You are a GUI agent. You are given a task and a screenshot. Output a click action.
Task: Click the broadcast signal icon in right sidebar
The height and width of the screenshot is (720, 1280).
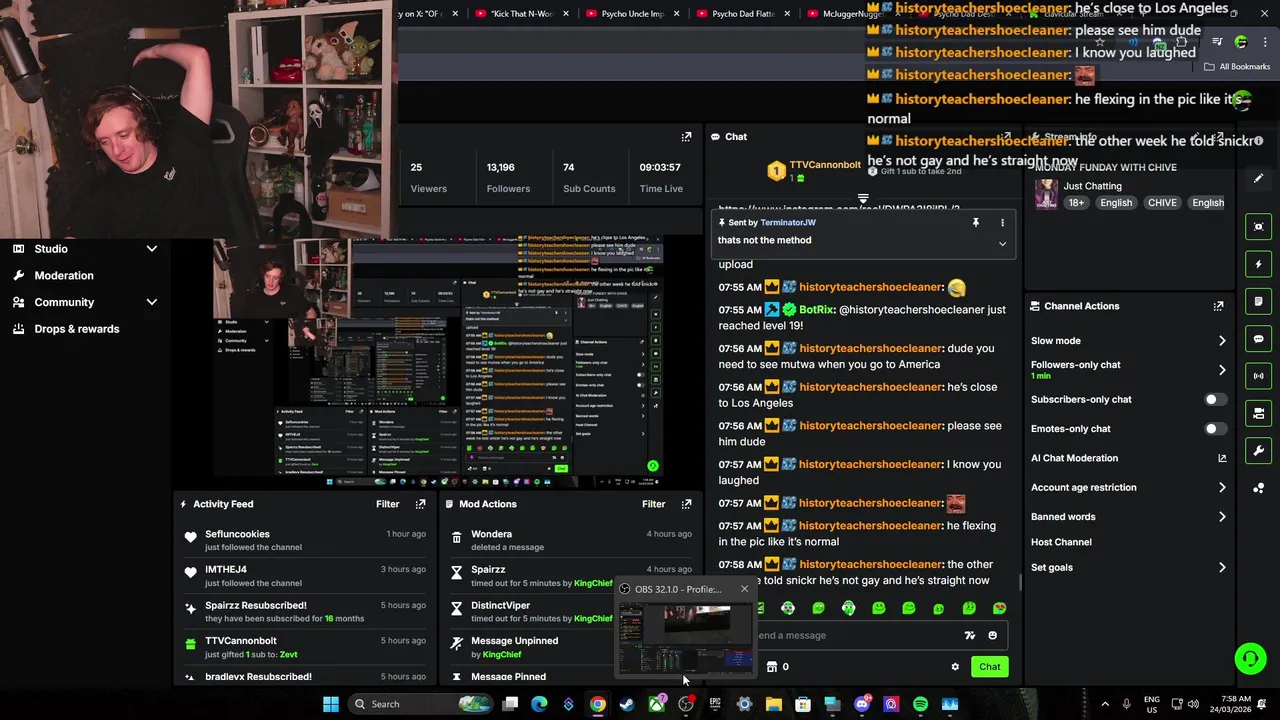(x=1259, y=376)
